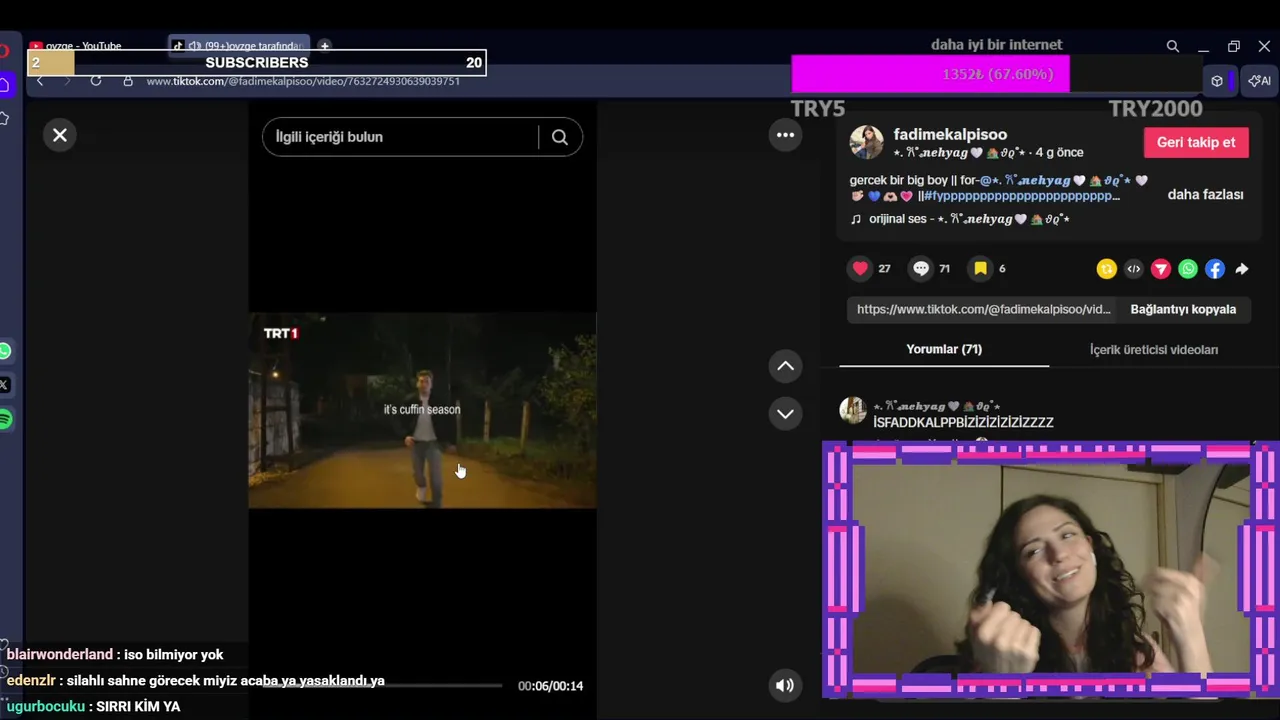1280x720 pixels.
Task: Open X (Twitter) in the browser sidebar
Action: (5, 385)
